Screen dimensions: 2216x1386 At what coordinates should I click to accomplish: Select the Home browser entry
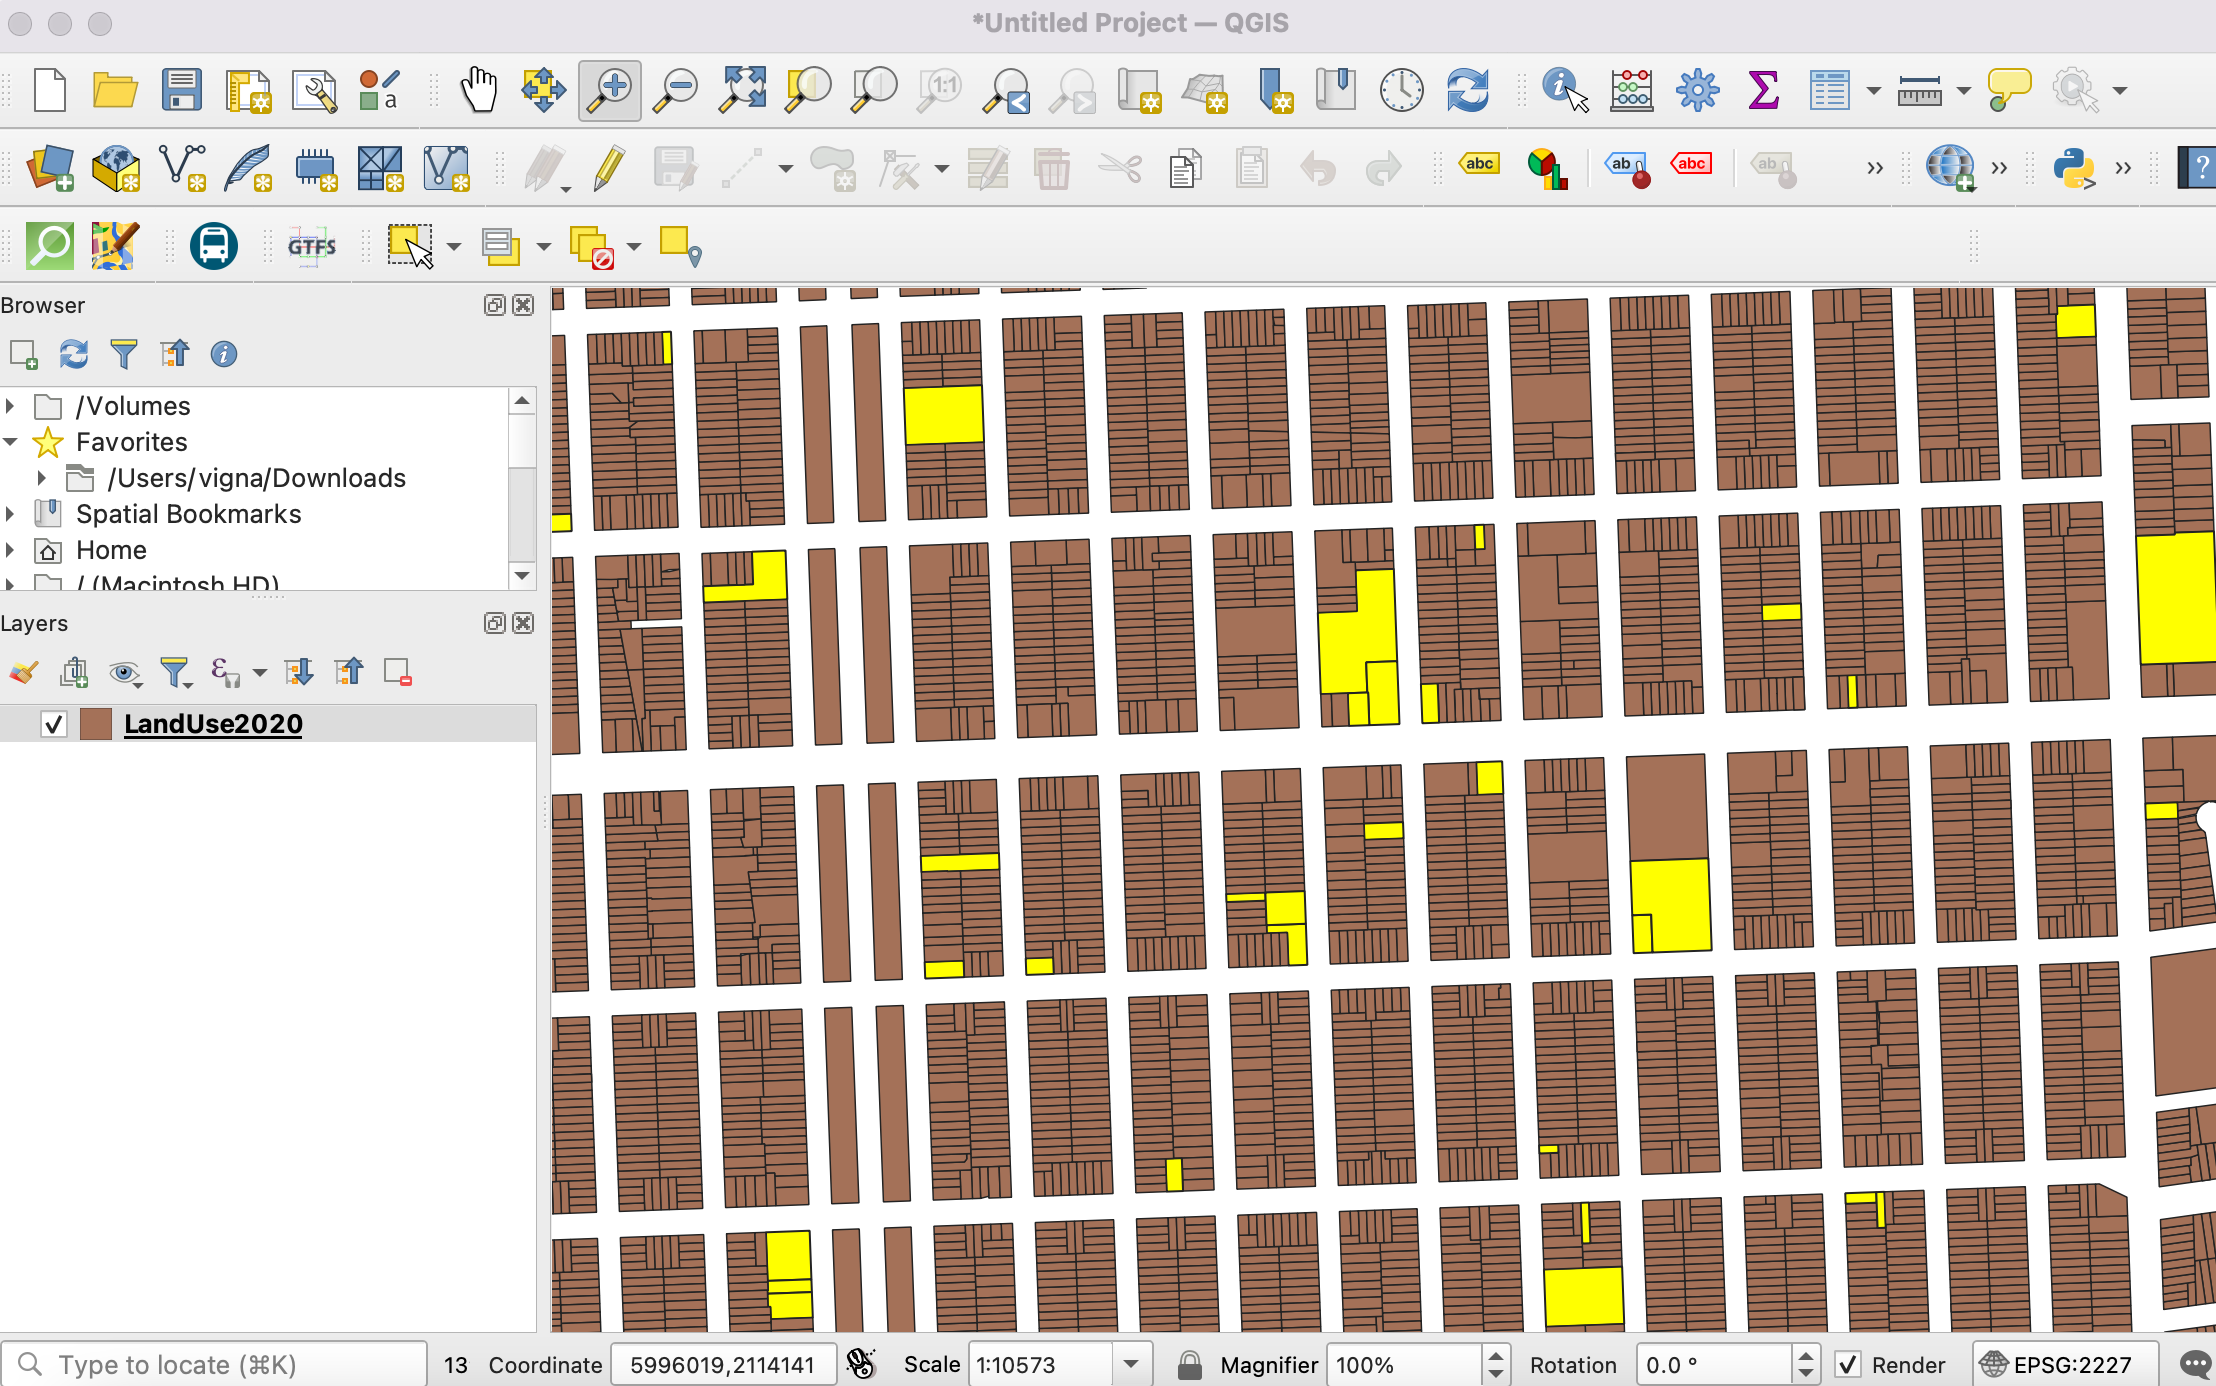111,550
